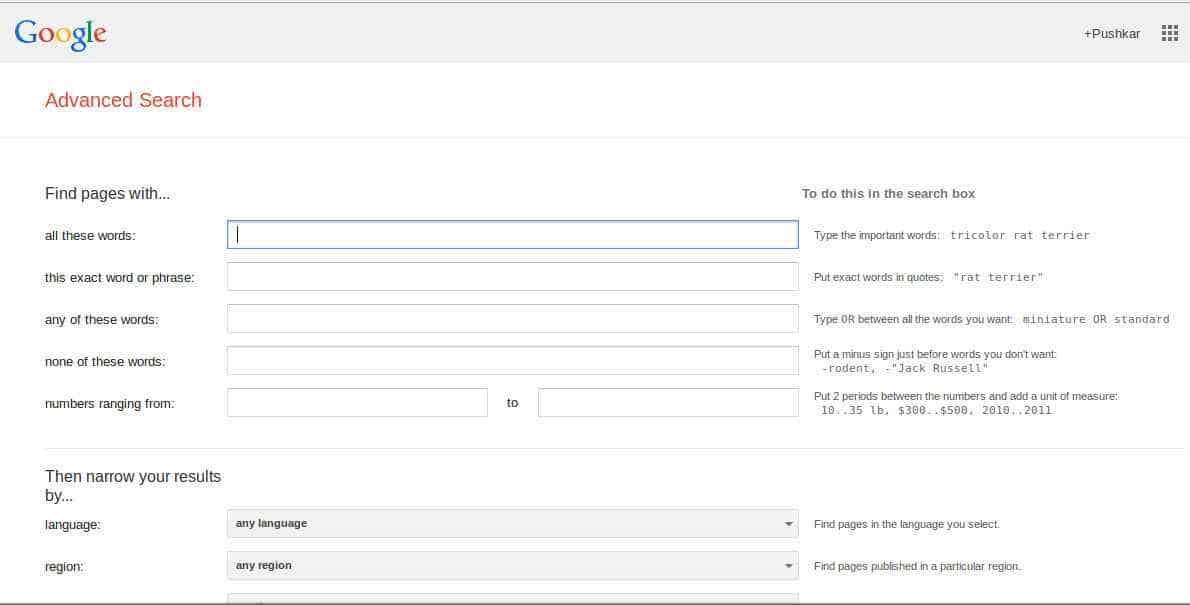Click the Google logo

(x=61, y=35)
